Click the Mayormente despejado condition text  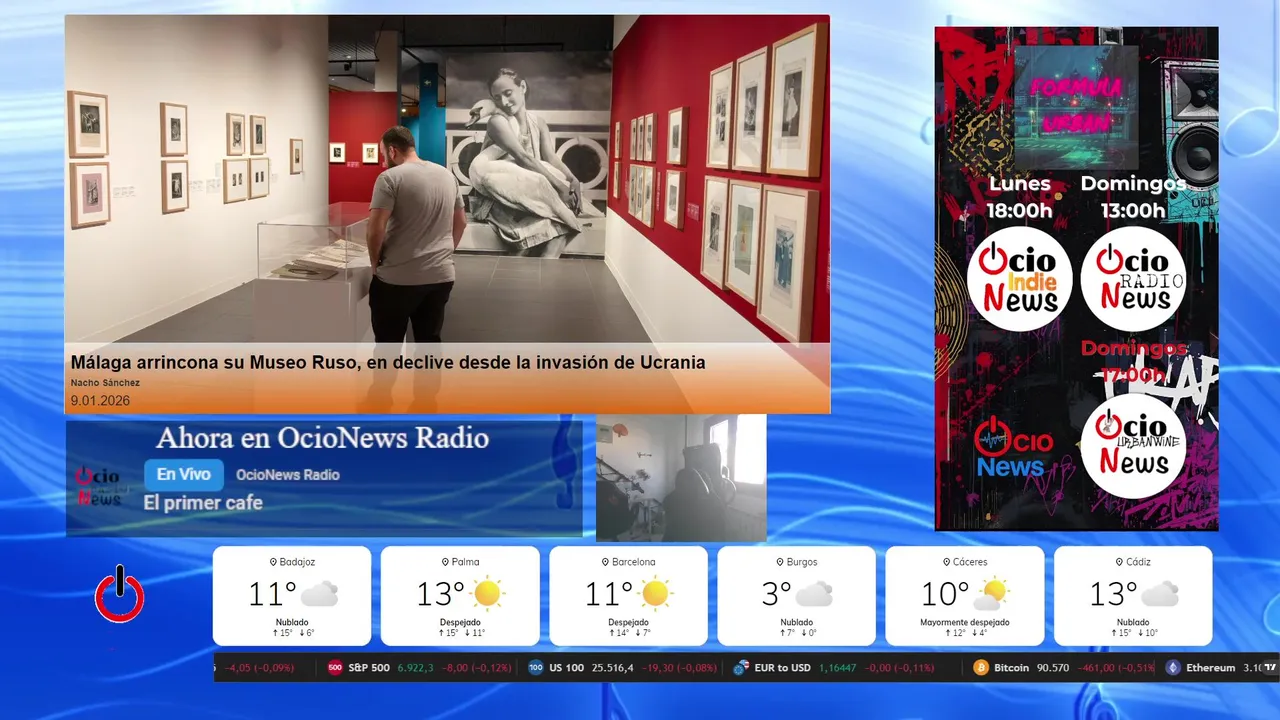[965, 622]
